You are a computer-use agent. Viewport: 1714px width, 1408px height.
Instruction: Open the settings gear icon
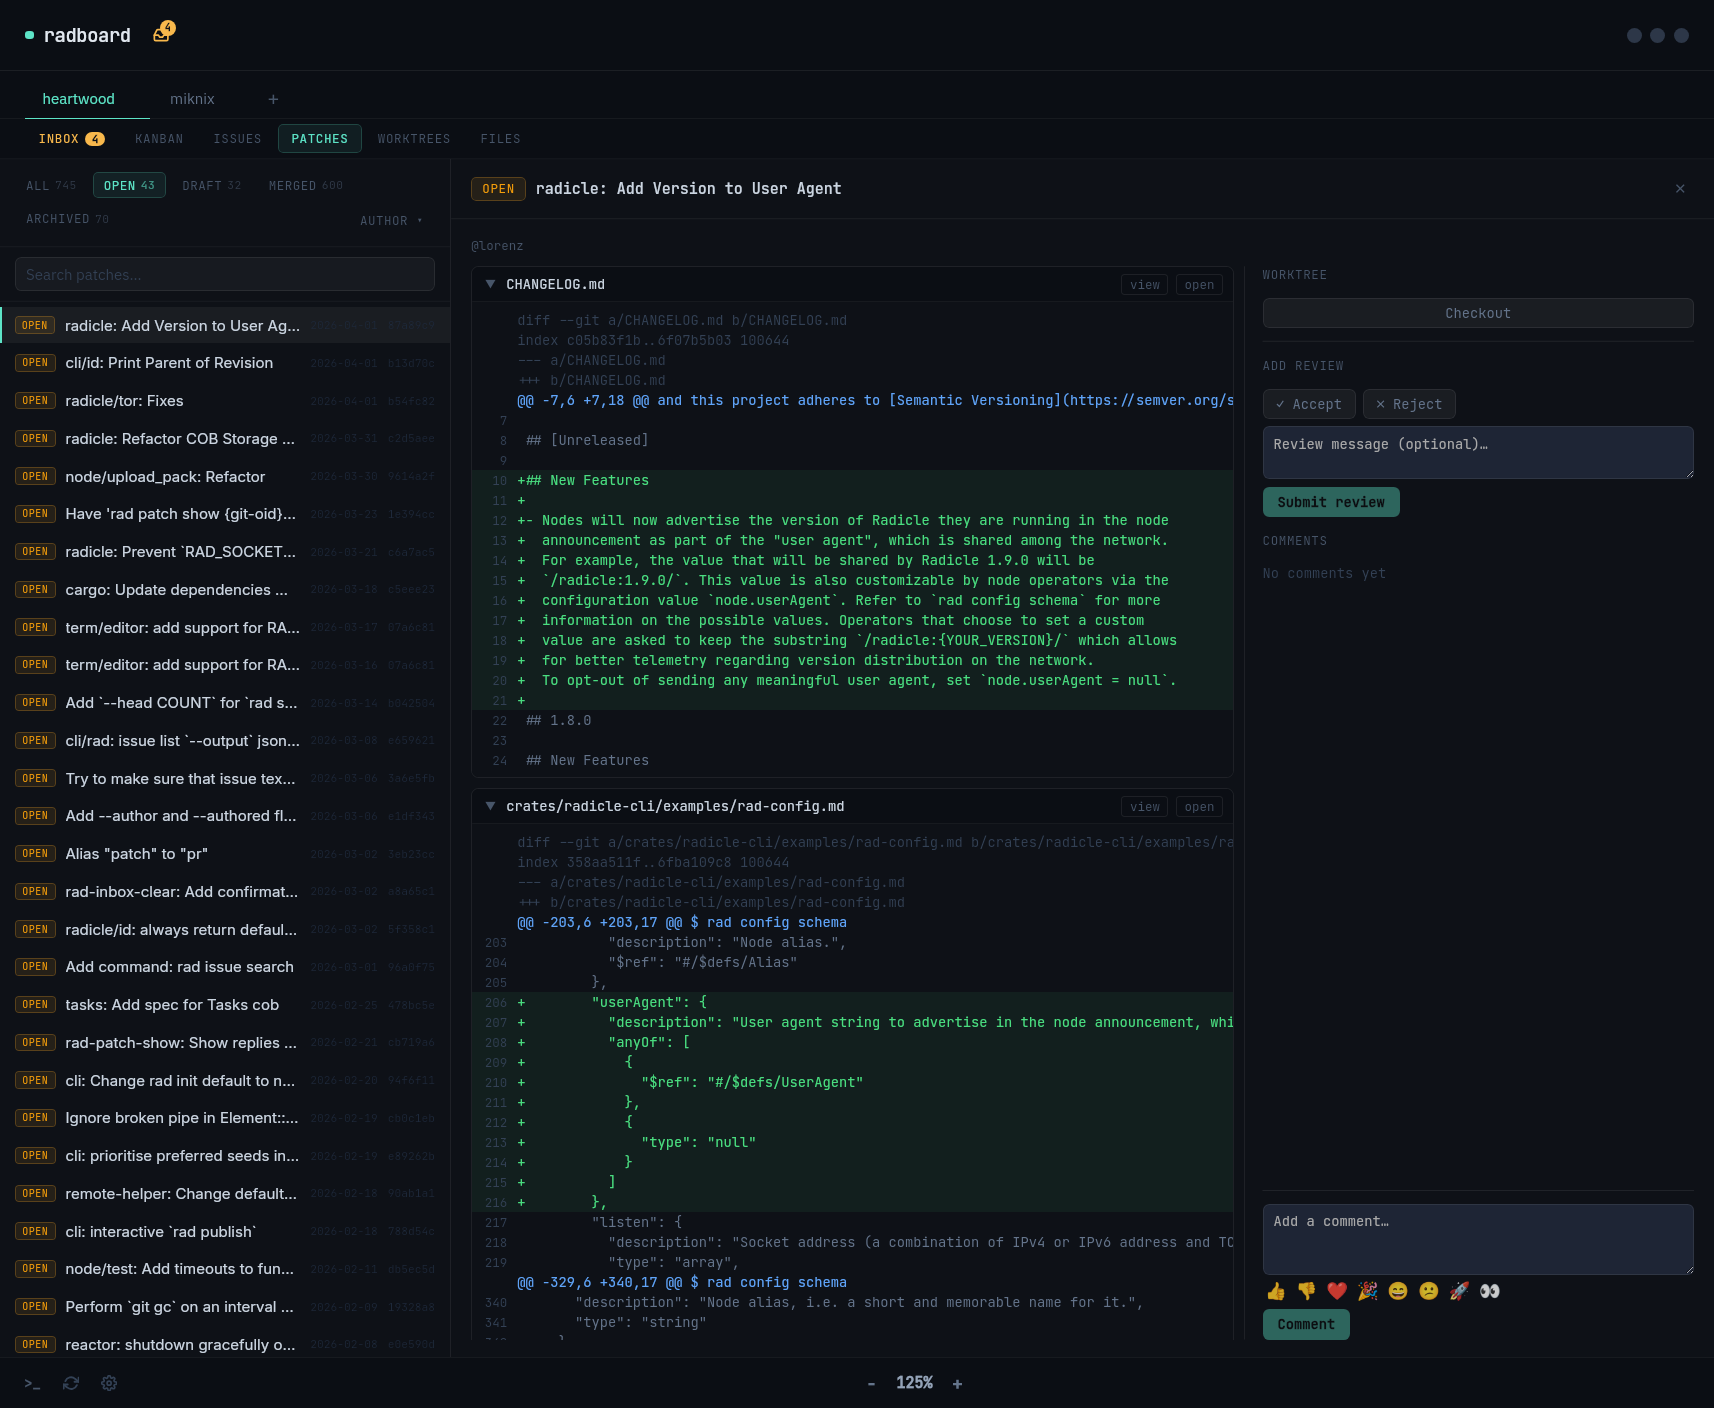(x=109, y=1383)
